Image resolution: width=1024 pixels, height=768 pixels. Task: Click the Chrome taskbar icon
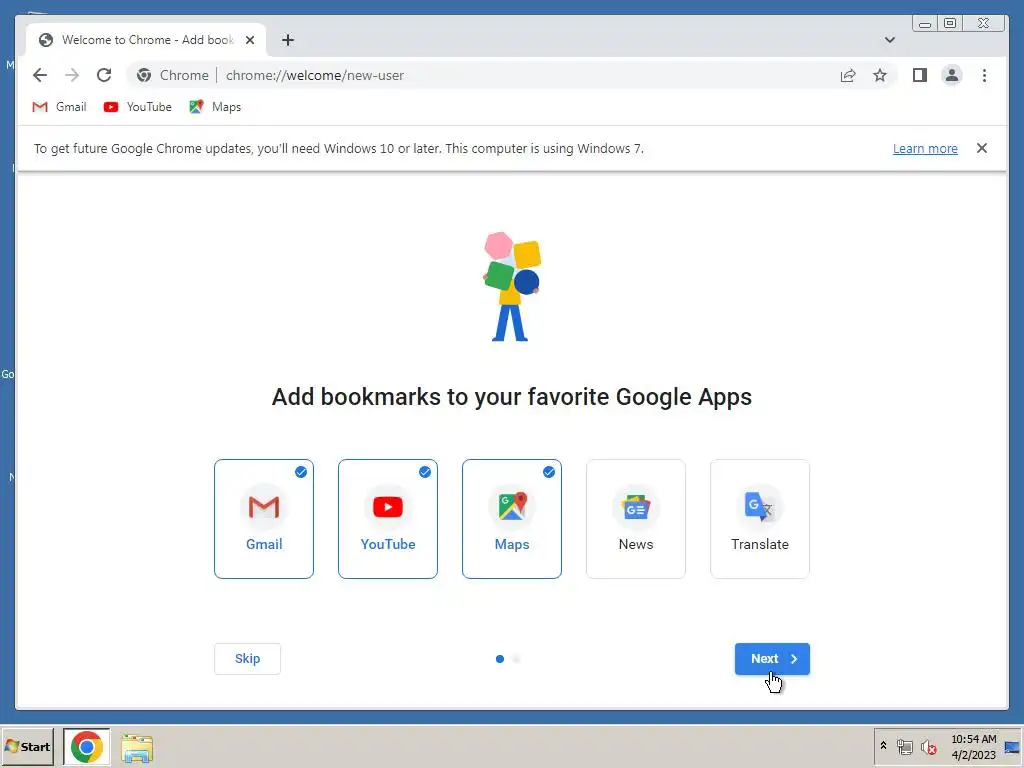(x=86, y=746)
